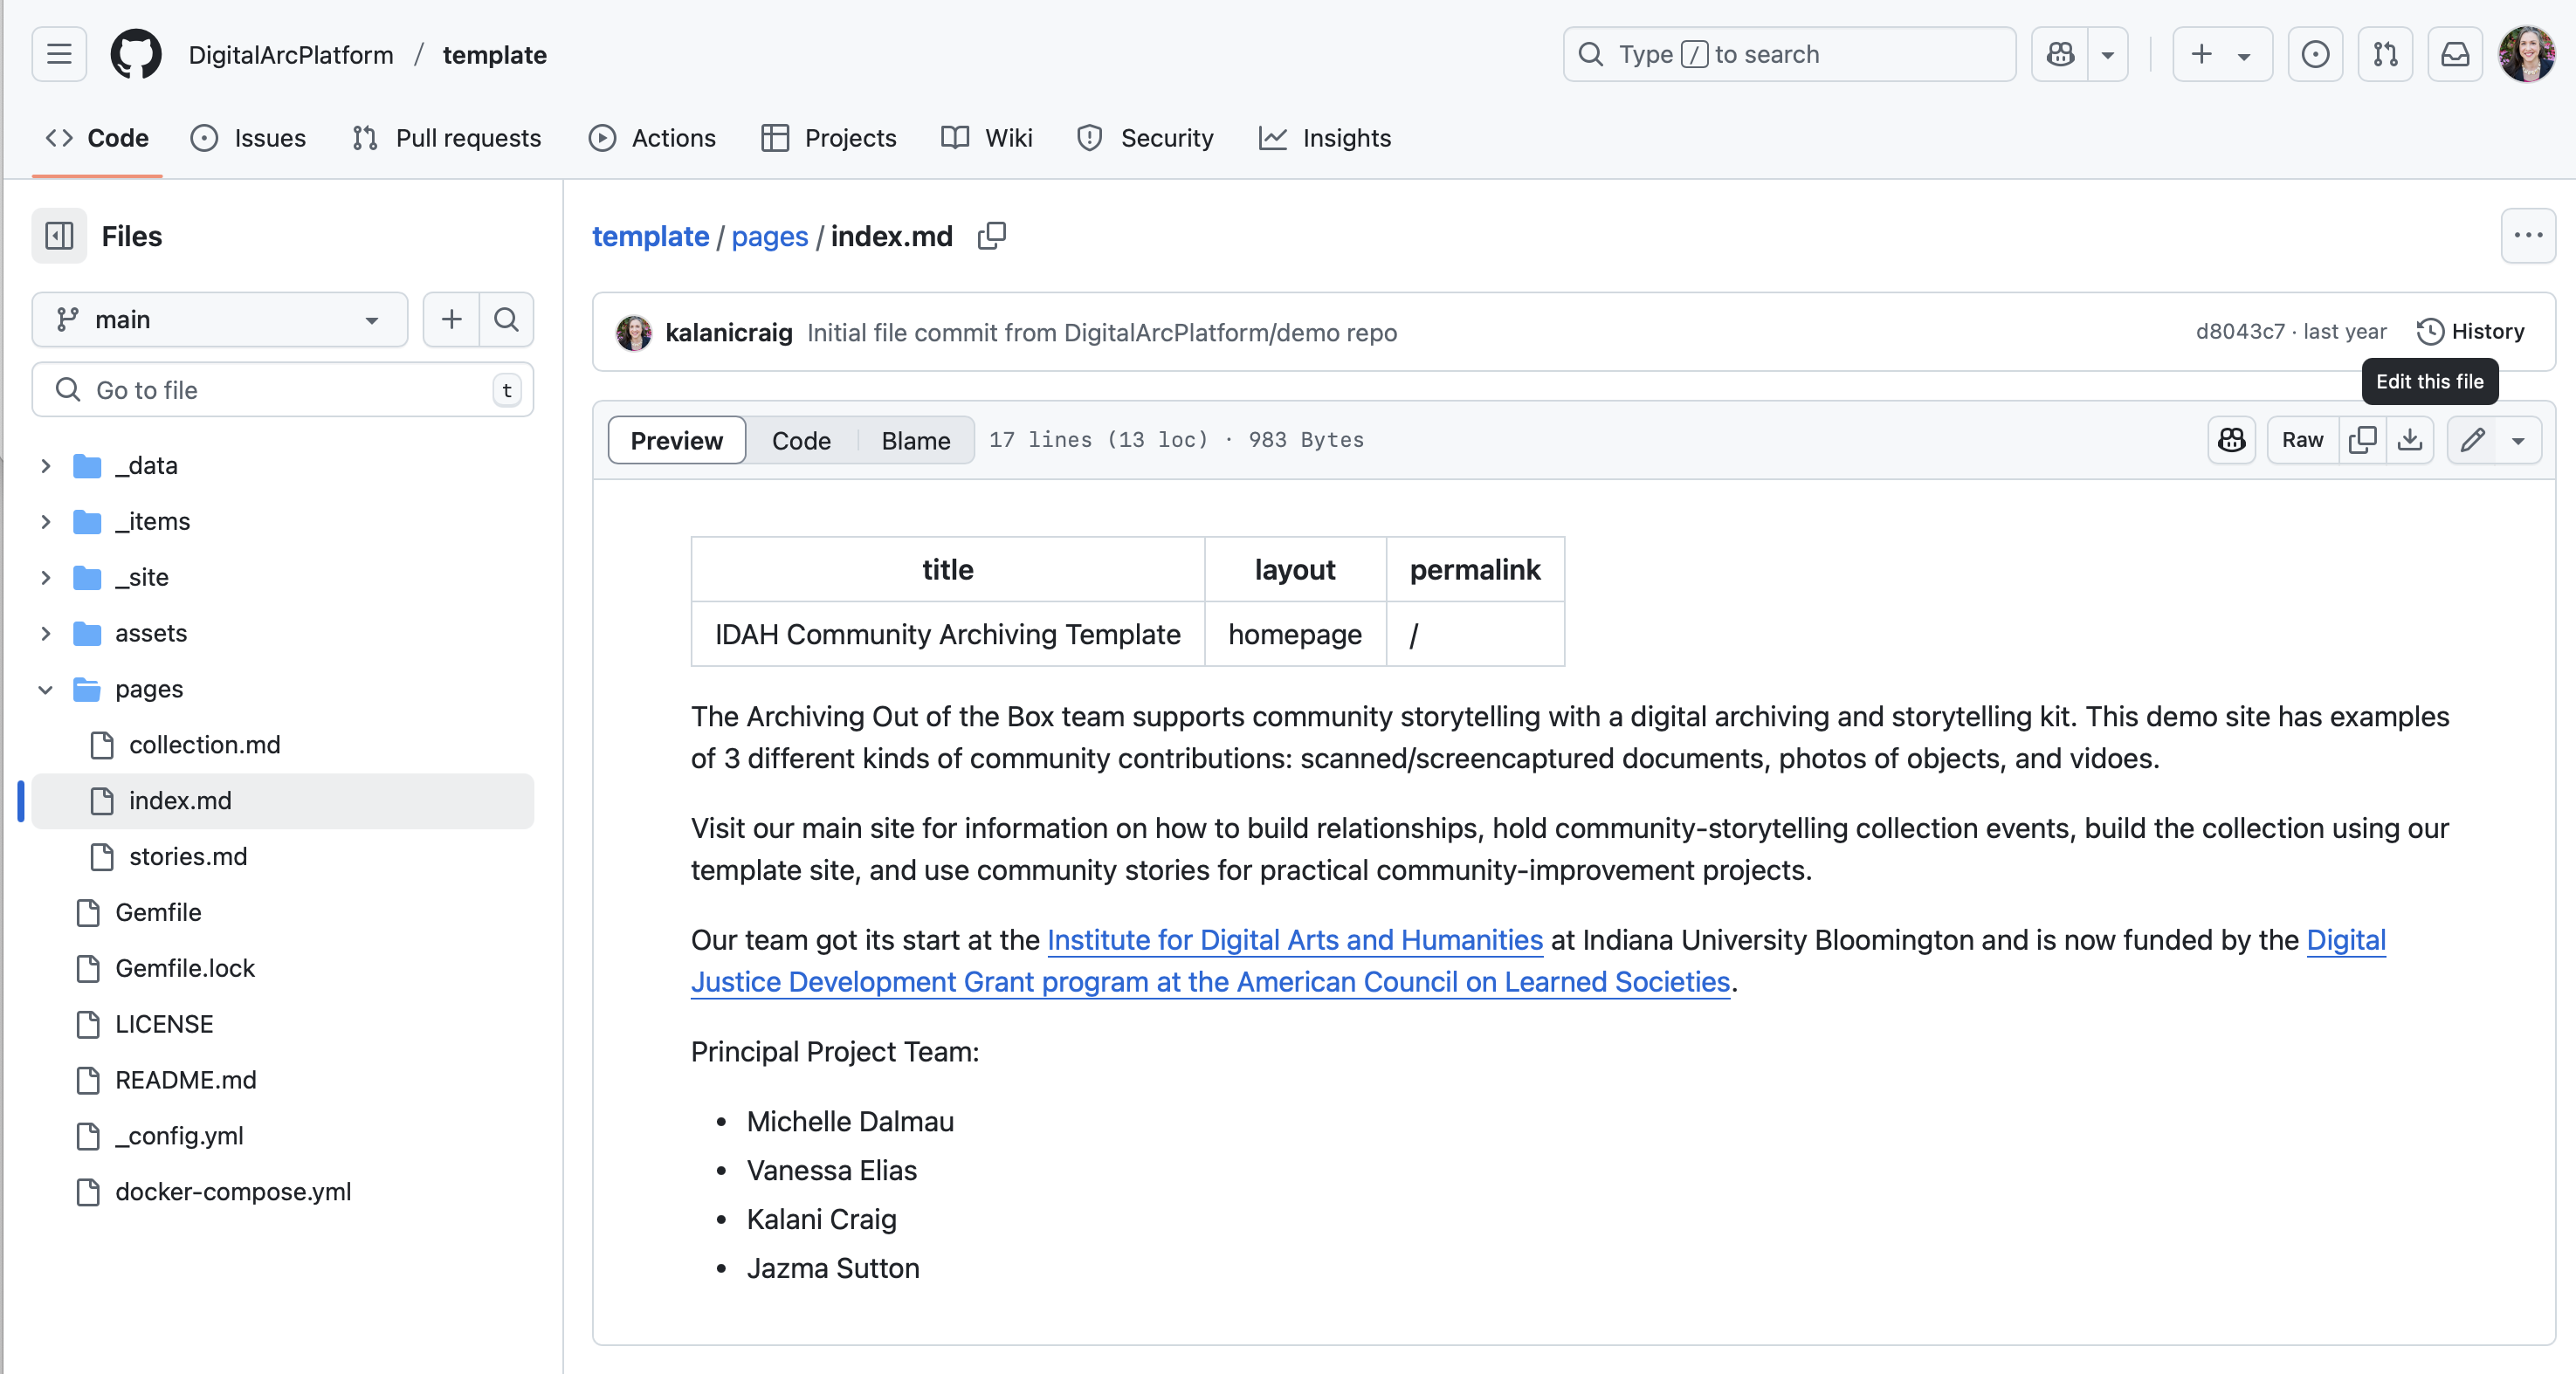Search this repository with magnifier icon
2576x1374 pixels.
[507, 319]
